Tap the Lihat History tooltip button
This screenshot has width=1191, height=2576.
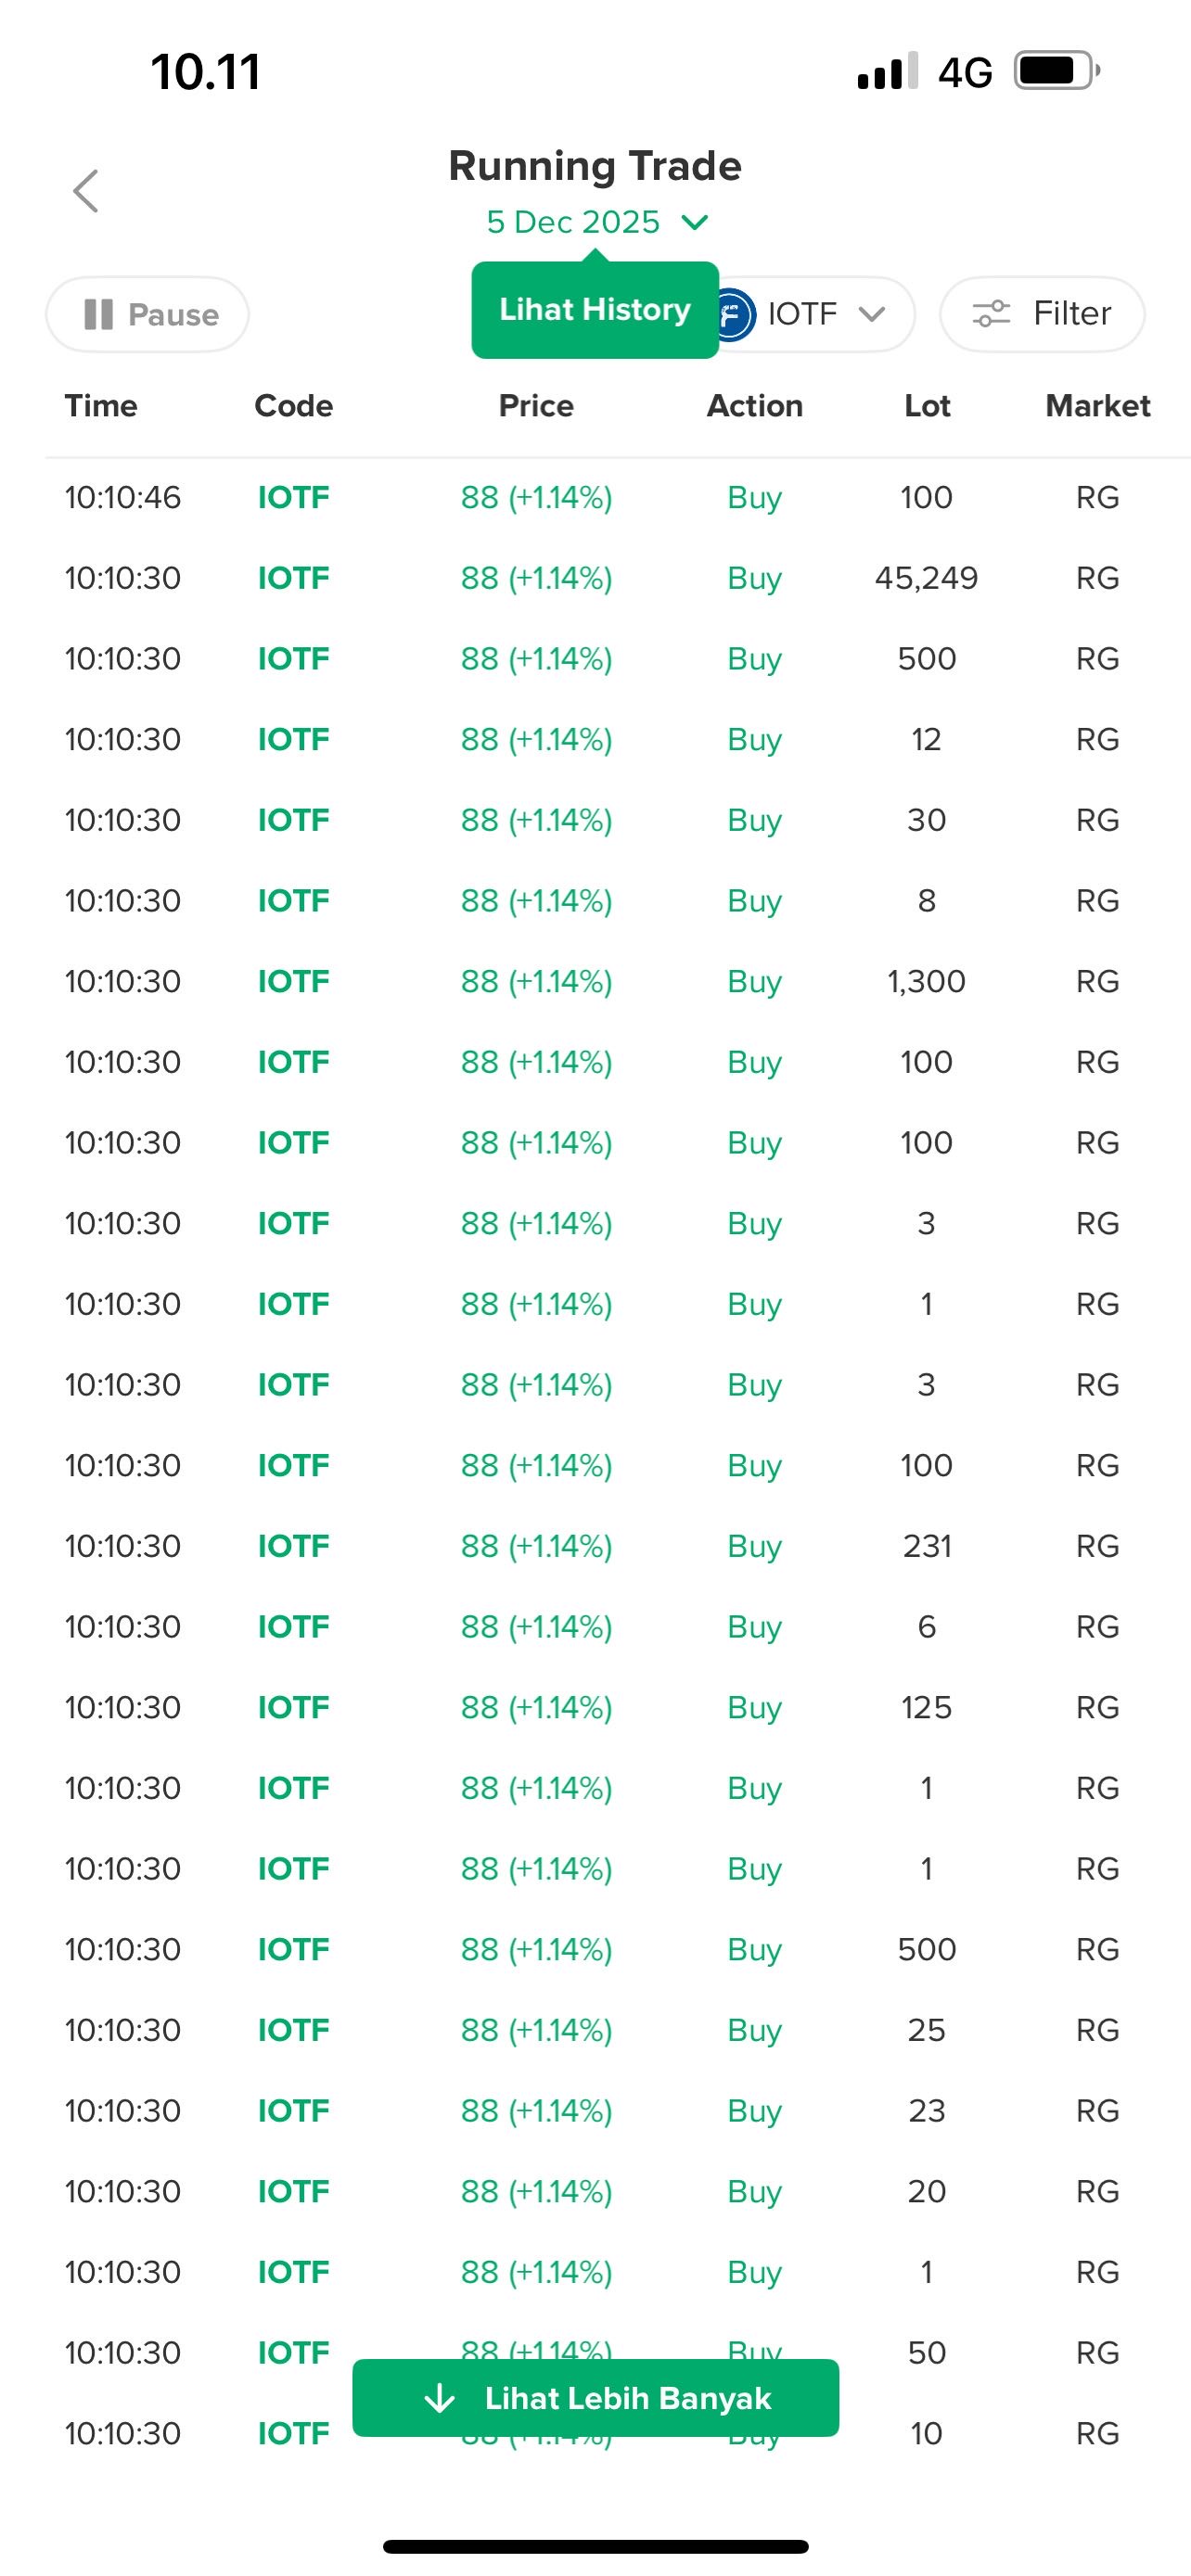click(594, 310)
